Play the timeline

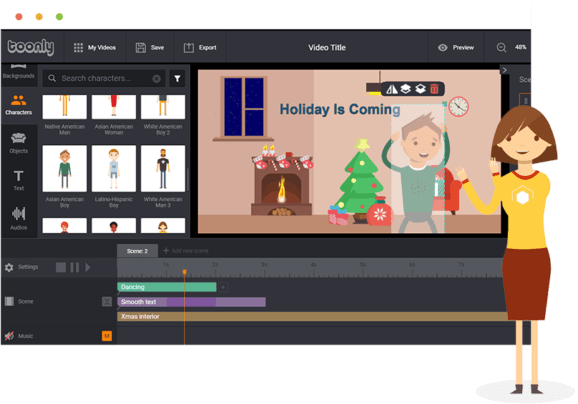click(88, 267)
